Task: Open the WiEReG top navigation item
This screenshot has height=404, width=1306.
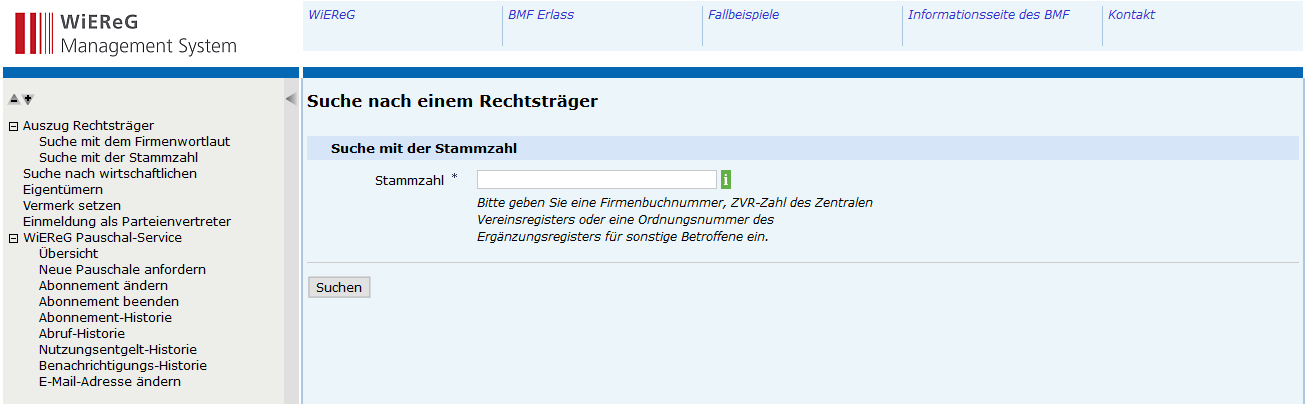Action: tap(331, 15)
